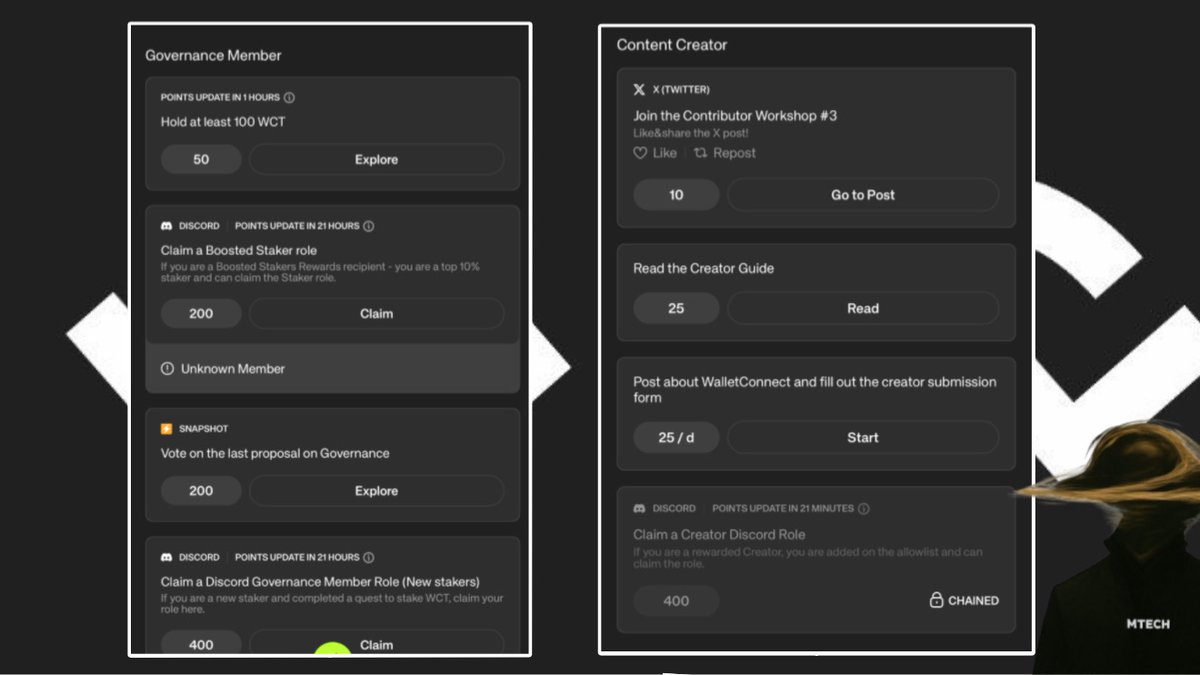
Task: Click the Discord icon in Governance Member Role card
Action: (167, 557)
